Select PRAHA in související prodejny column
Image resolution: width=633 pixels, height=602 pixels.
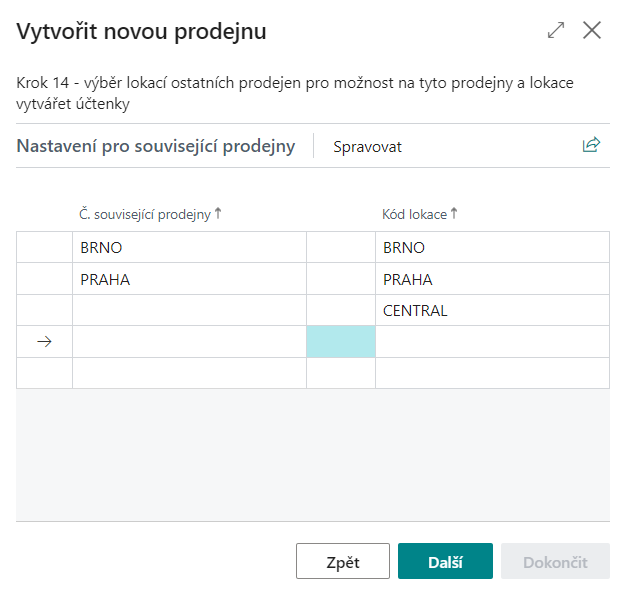189,279
